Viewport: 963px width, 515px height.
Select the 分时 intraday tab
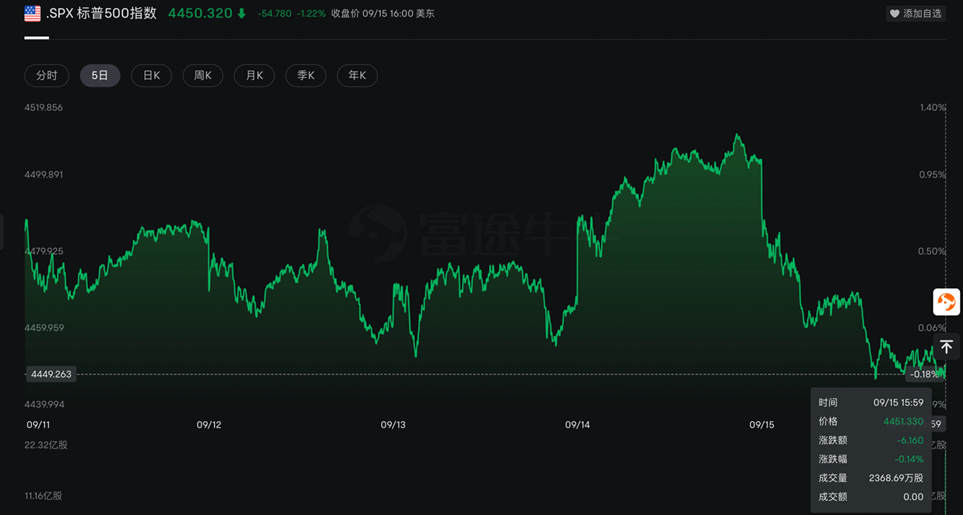(47, 76)
